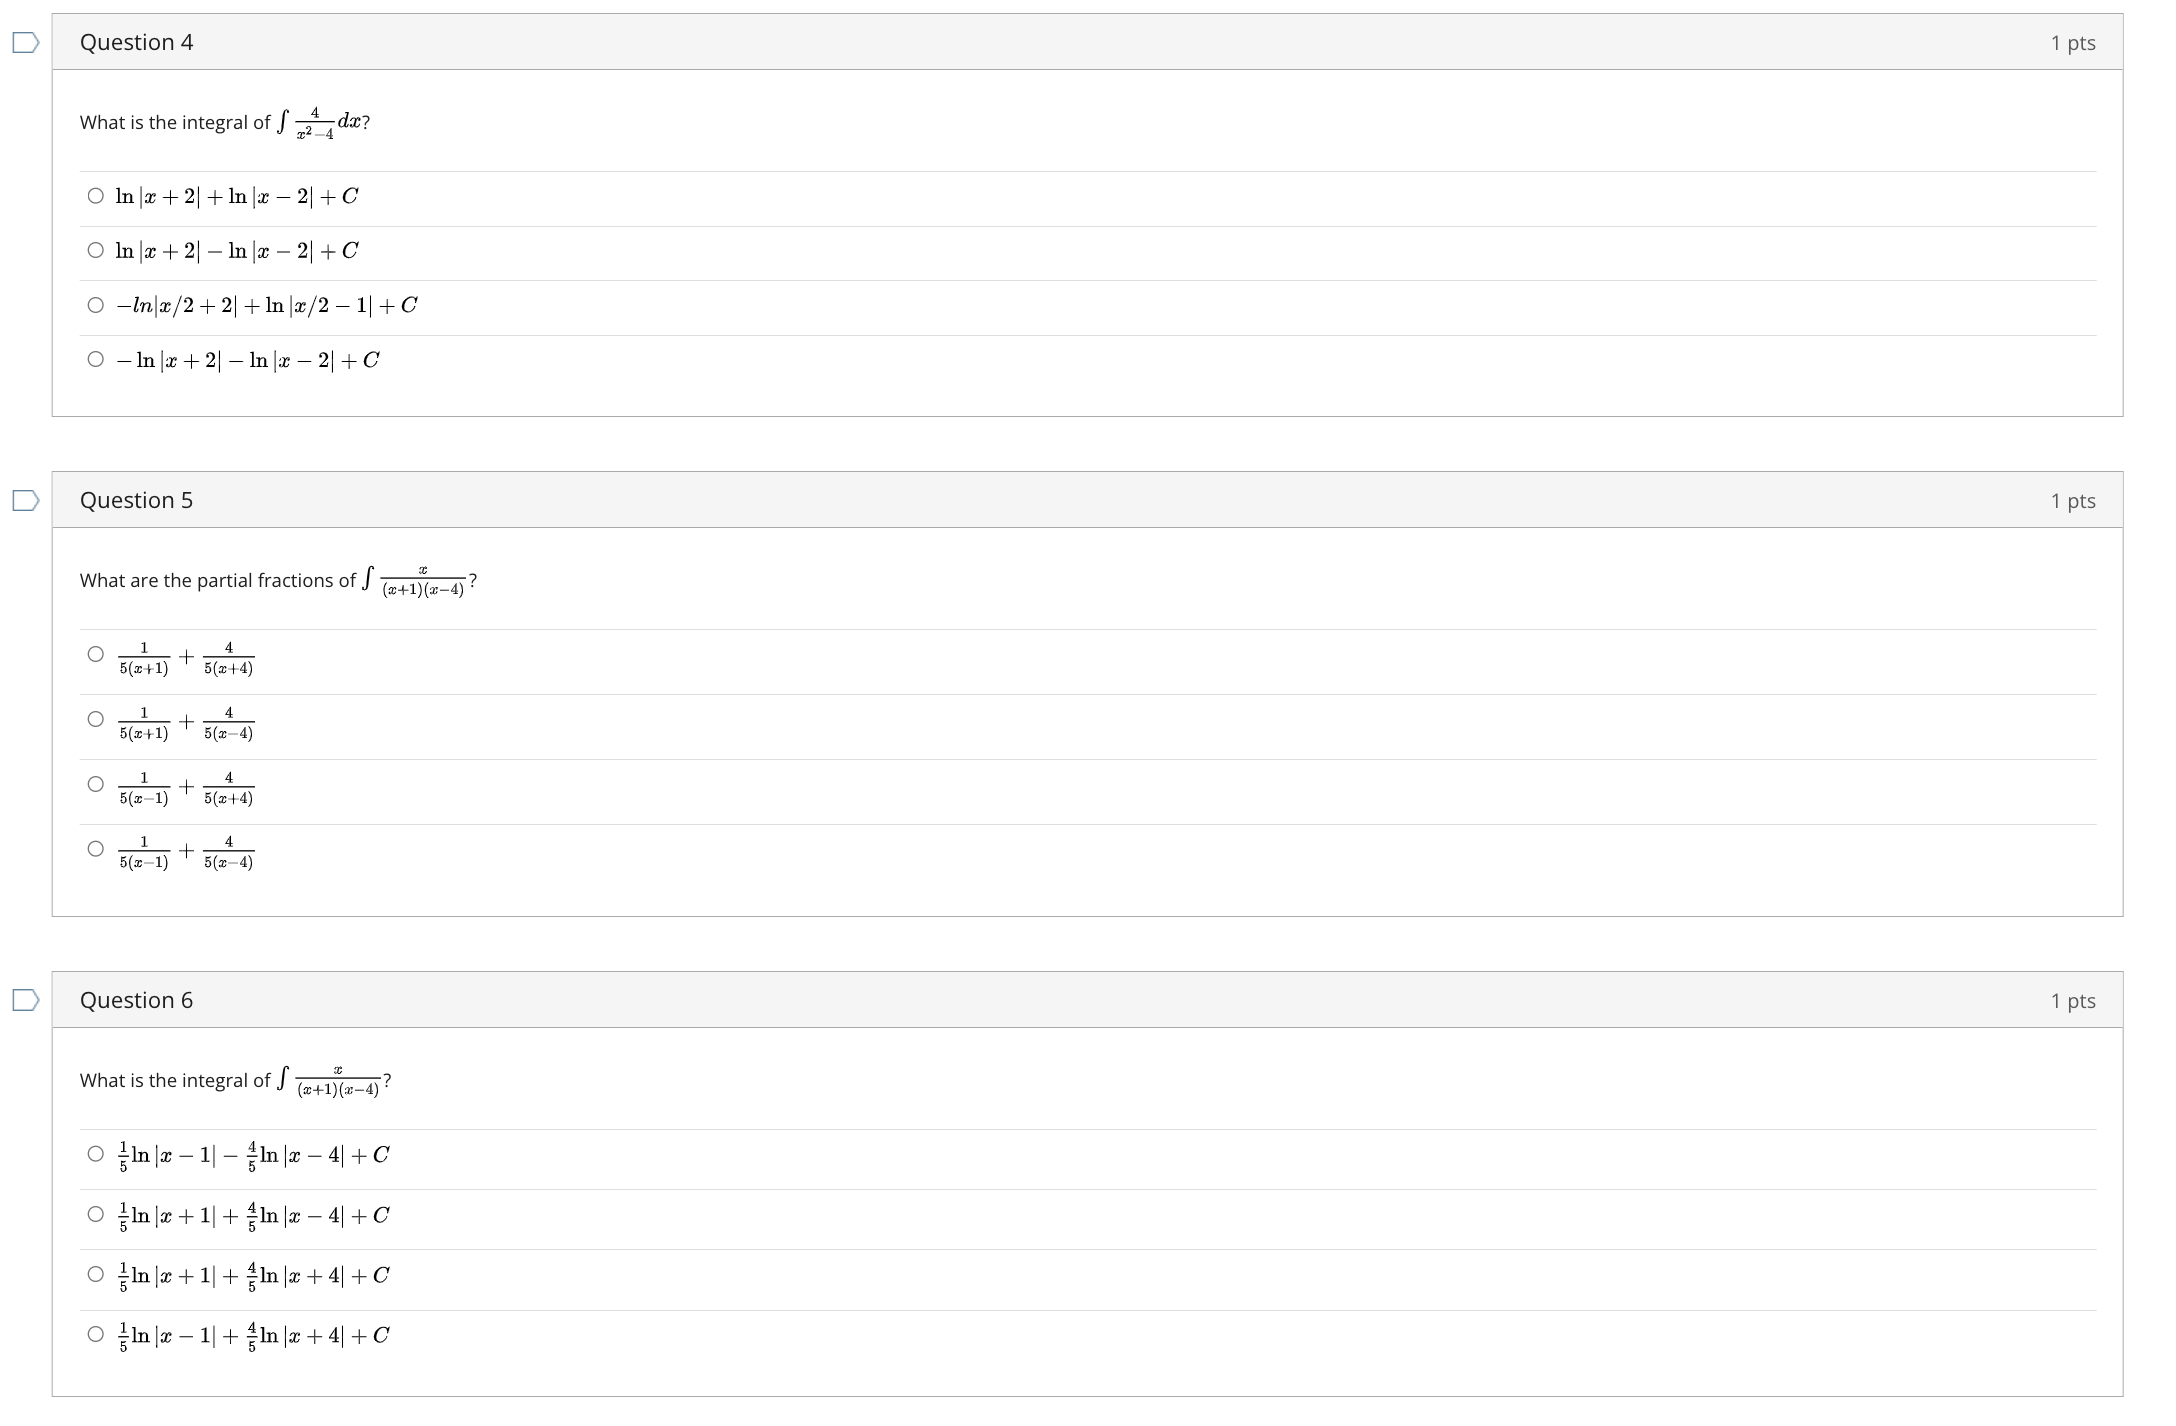The image size is (2176, 1426).
Task: Select (1/5)ln|x+1| + (4/5)ln|x+4| + C
Action: pyautogui.click(x=95, y=1275)
